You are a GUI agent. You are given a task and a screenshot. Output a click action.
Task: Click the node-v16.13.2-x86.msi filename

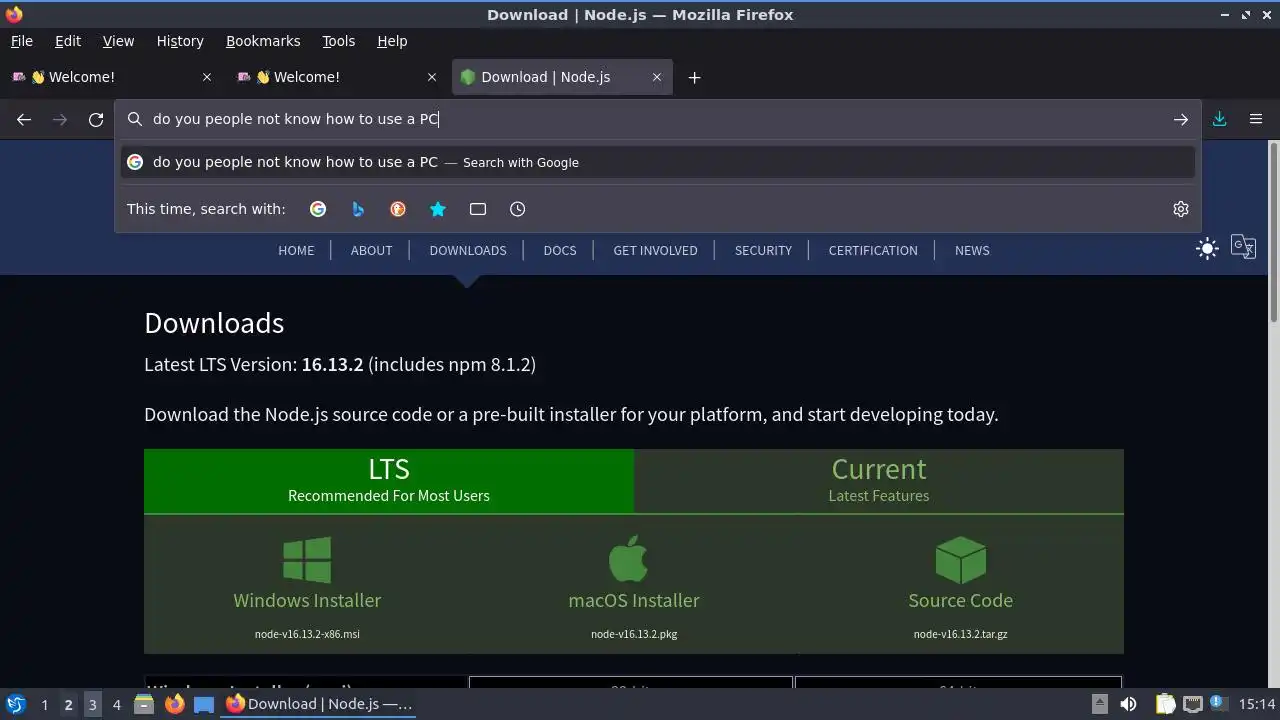click(307, 634)
